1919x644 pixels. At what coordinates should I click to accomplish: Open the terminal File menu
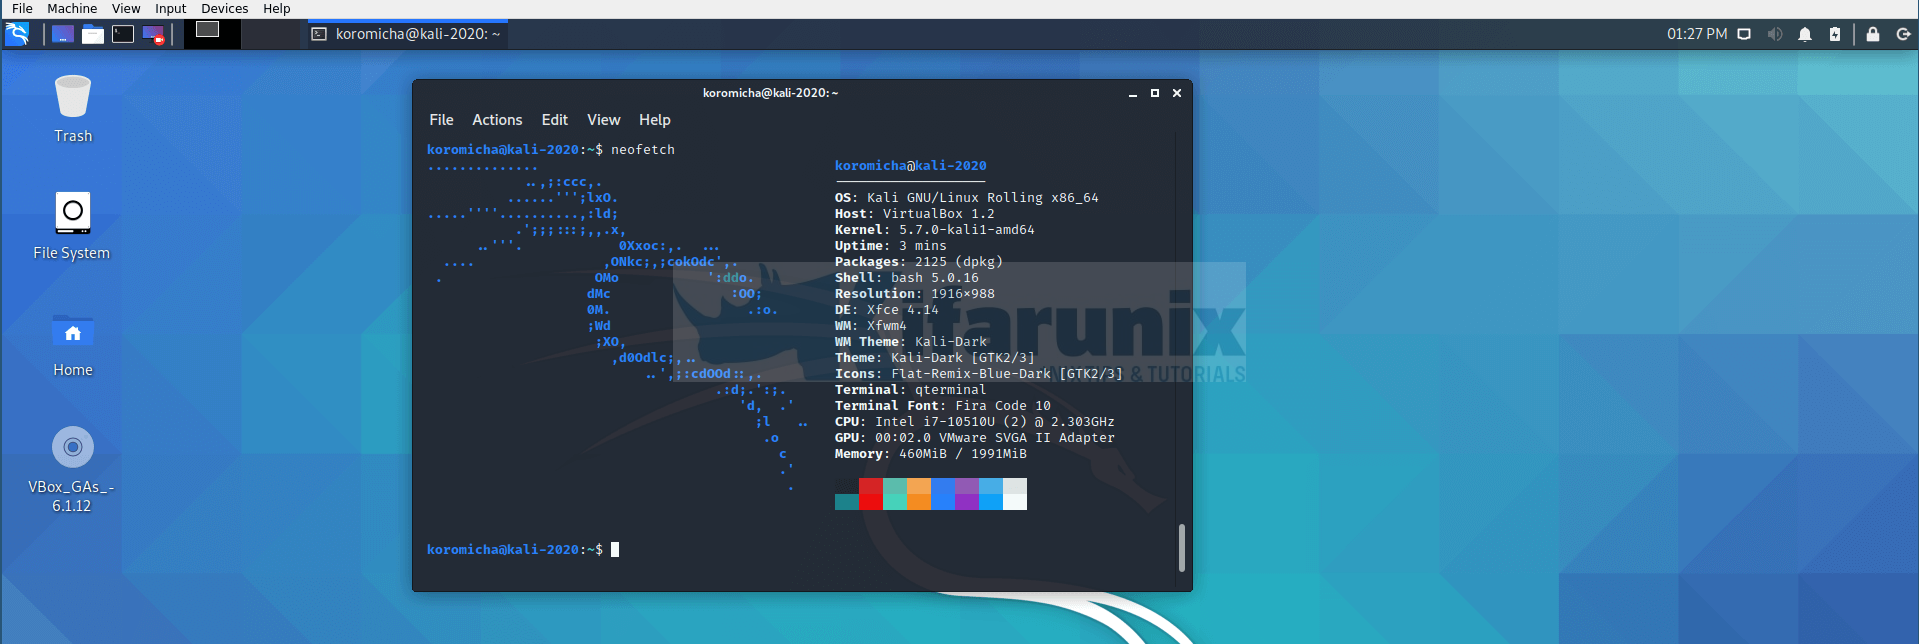click(x=441, y=120)
